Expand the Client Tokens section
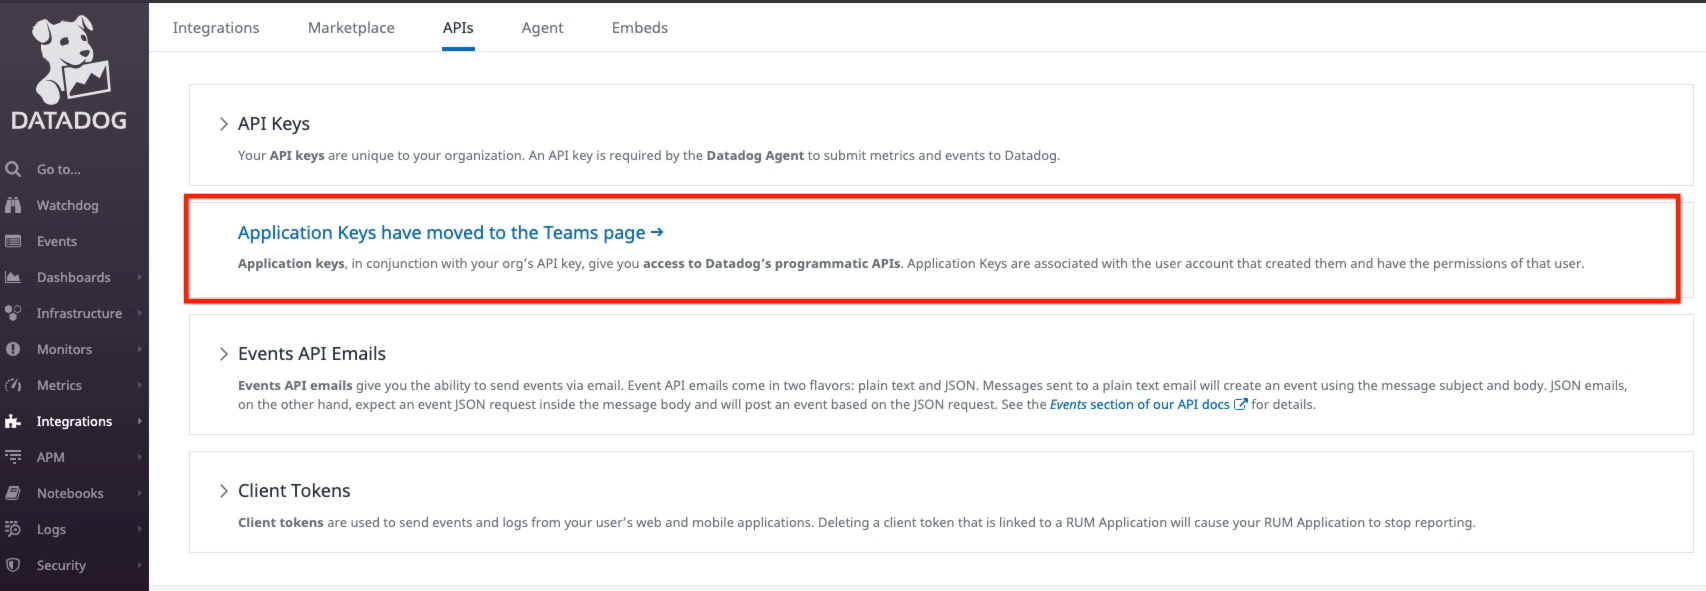Screen dimensions: 1706x591 pyautogui.click(x=224, y=491)
